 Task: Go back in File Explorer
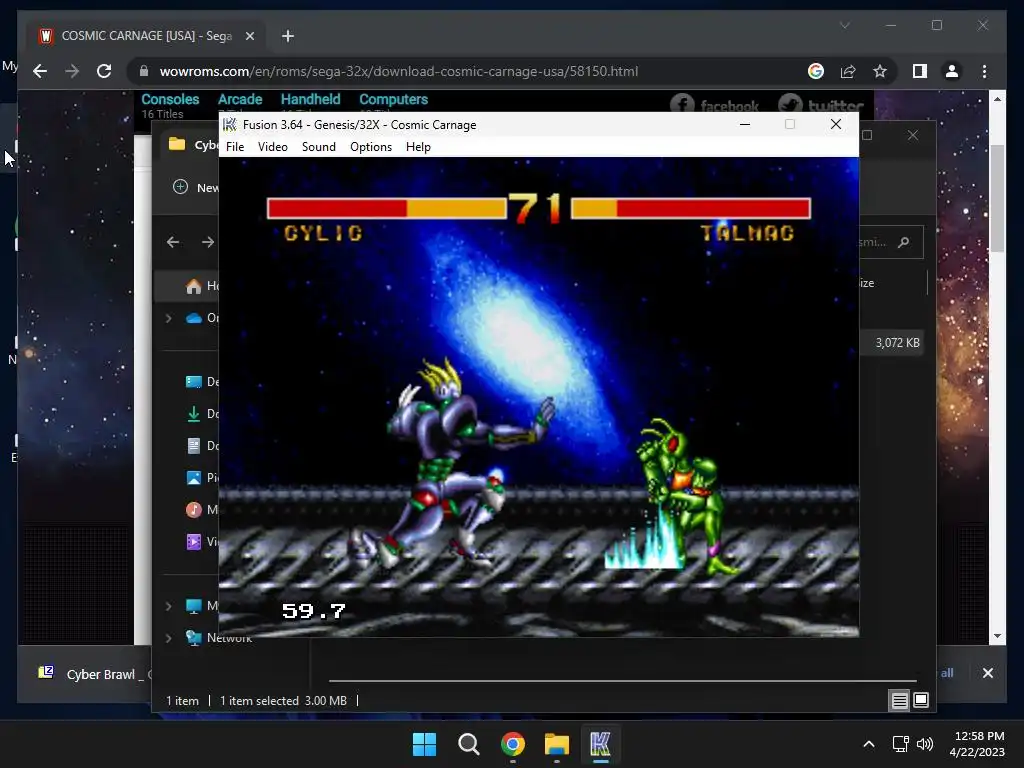pyautogui.click(x=173, y=242)
